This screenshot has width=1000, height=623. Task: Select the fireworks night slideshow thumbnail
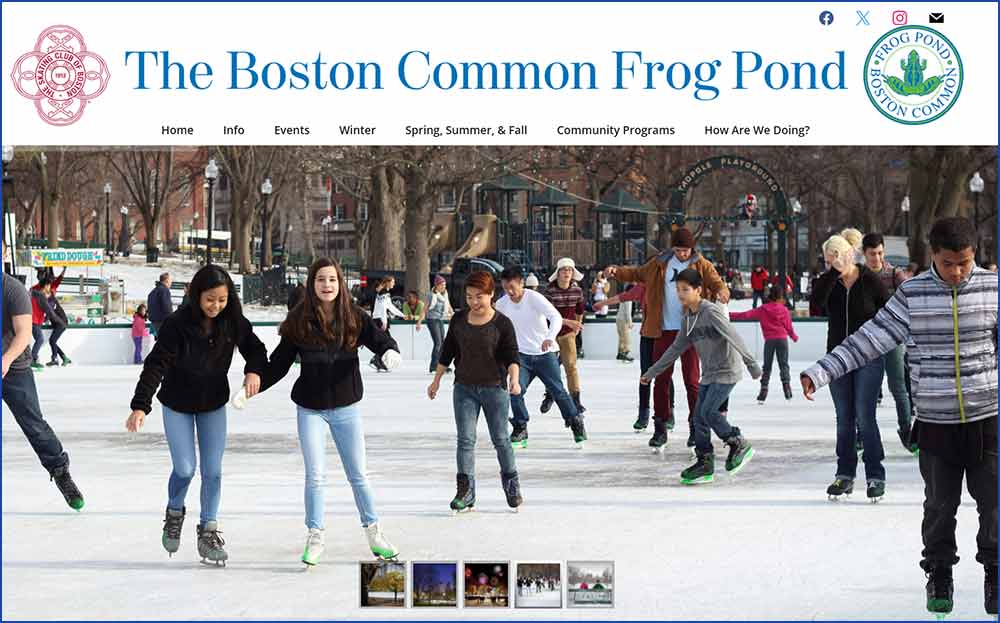tap(487, 584)
